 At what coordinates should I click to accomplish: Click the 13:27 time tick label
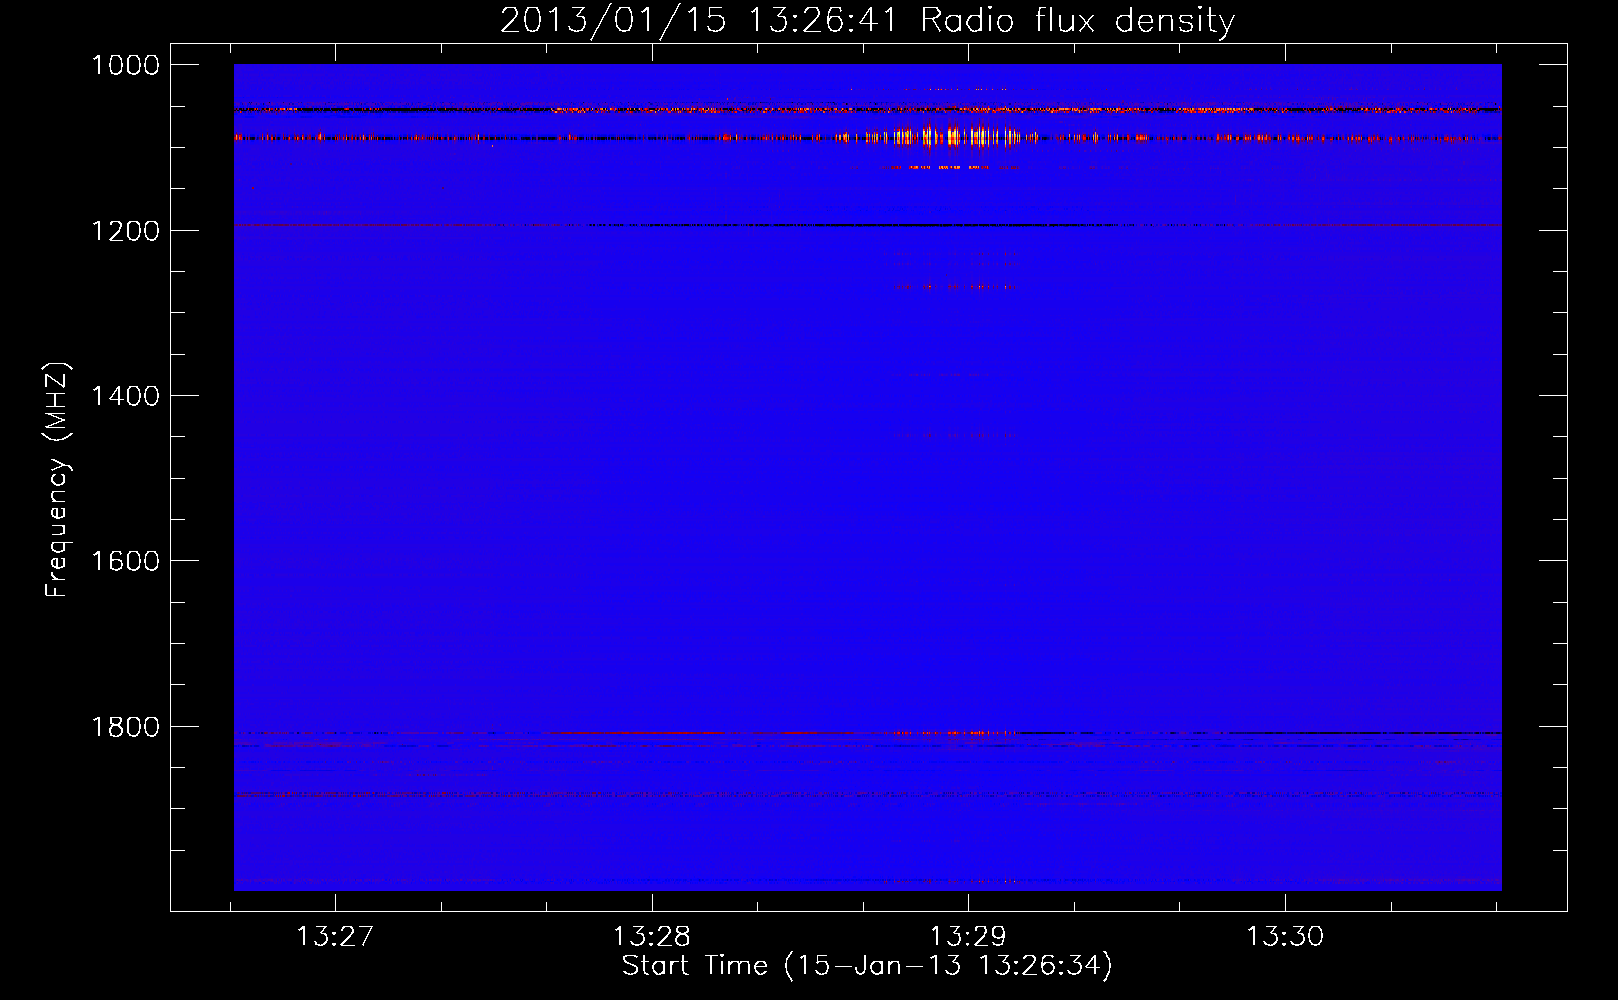[335, 936]
